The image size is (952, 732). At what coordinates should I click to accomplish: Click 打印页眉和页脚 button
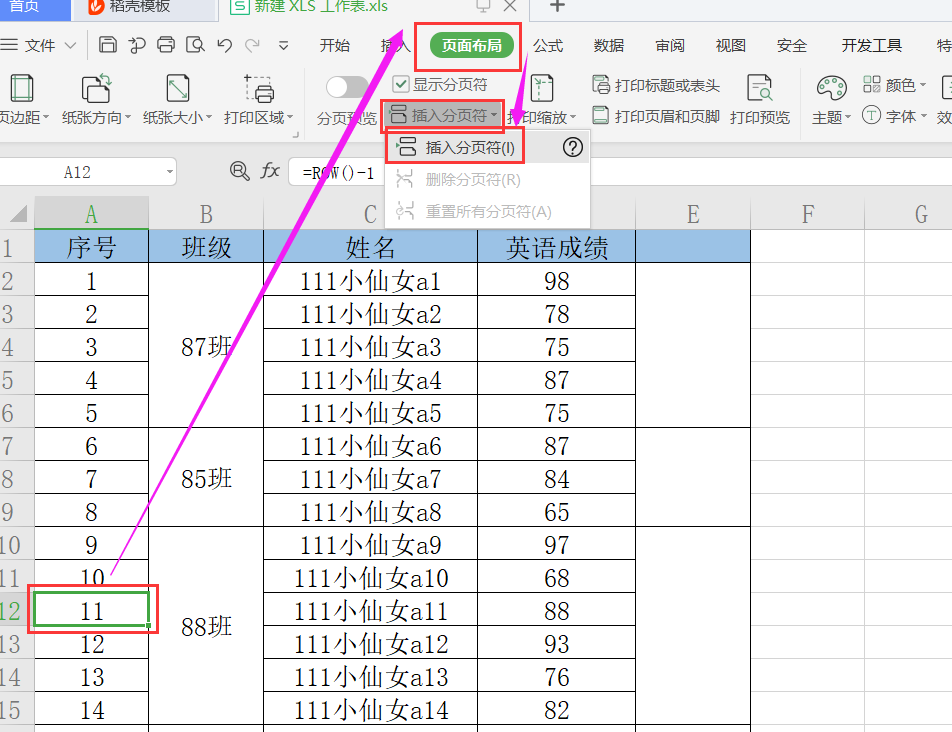tap(656, 115)
